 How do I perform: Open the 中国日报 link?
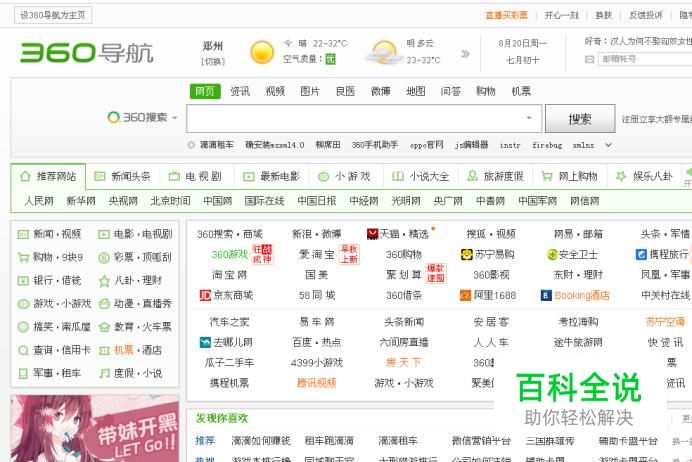click(x=316, y=201)
